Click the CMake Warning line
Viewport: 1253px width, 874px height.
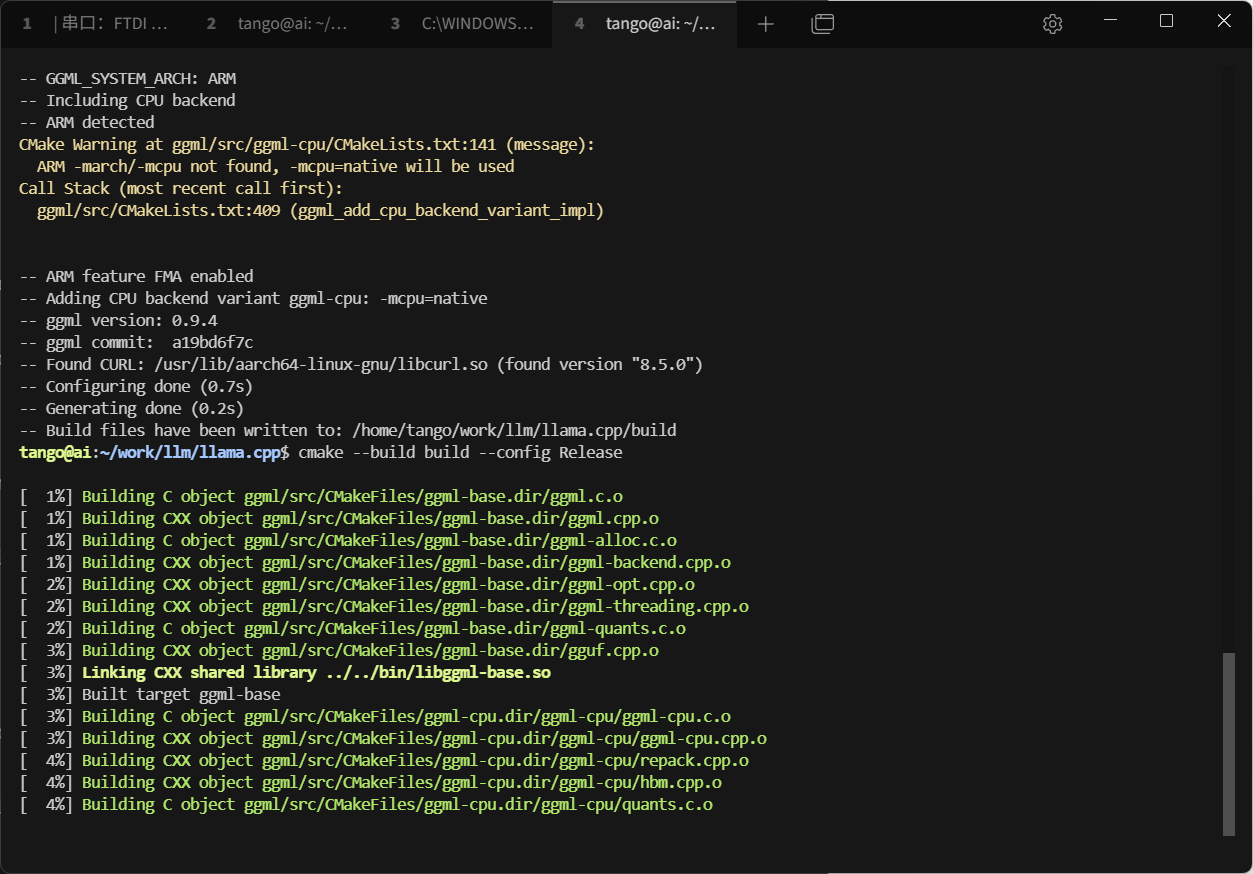click(x=306, y=145)
